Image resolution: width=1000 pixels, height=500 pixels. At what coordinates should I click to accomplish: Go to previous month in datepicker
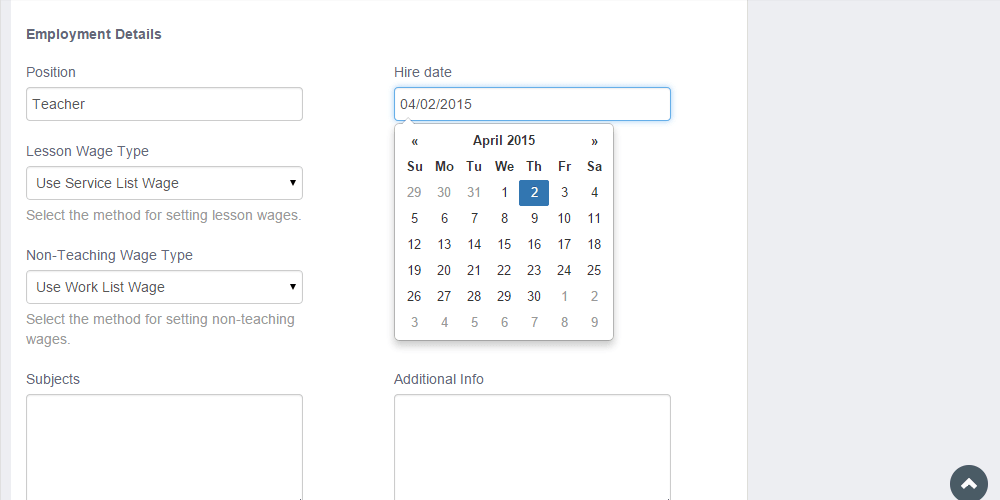point(415,141)
